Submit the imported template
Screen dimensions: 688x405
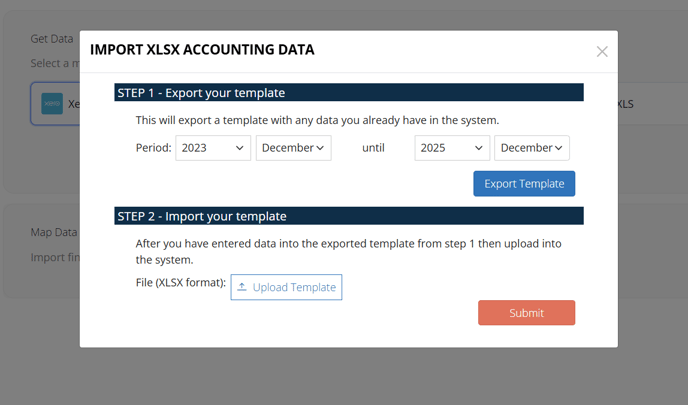526,313
